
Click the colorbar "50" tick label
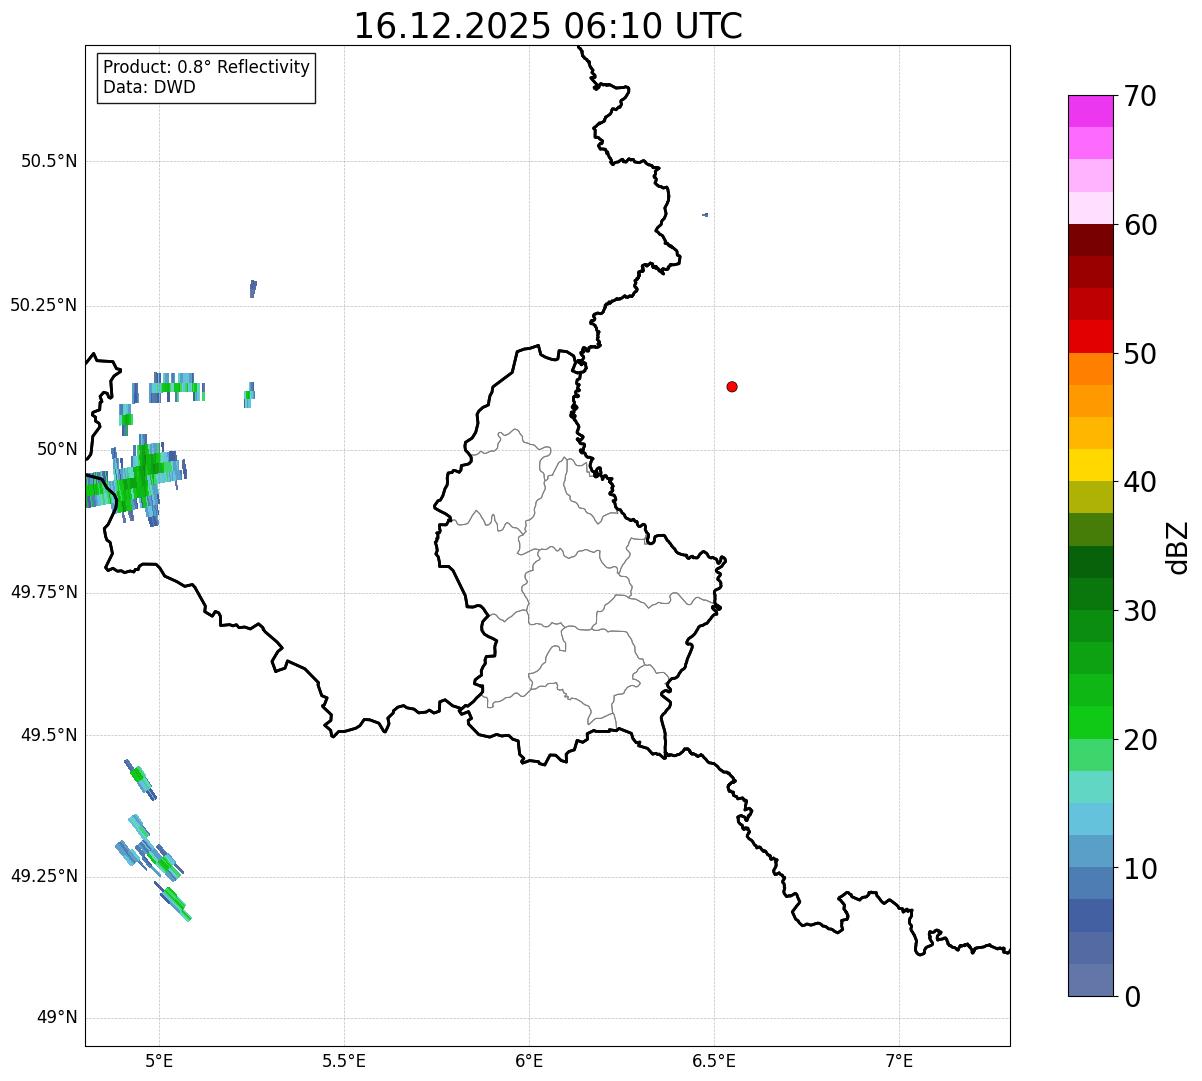pyautogui.click(x=1140, y=354)
